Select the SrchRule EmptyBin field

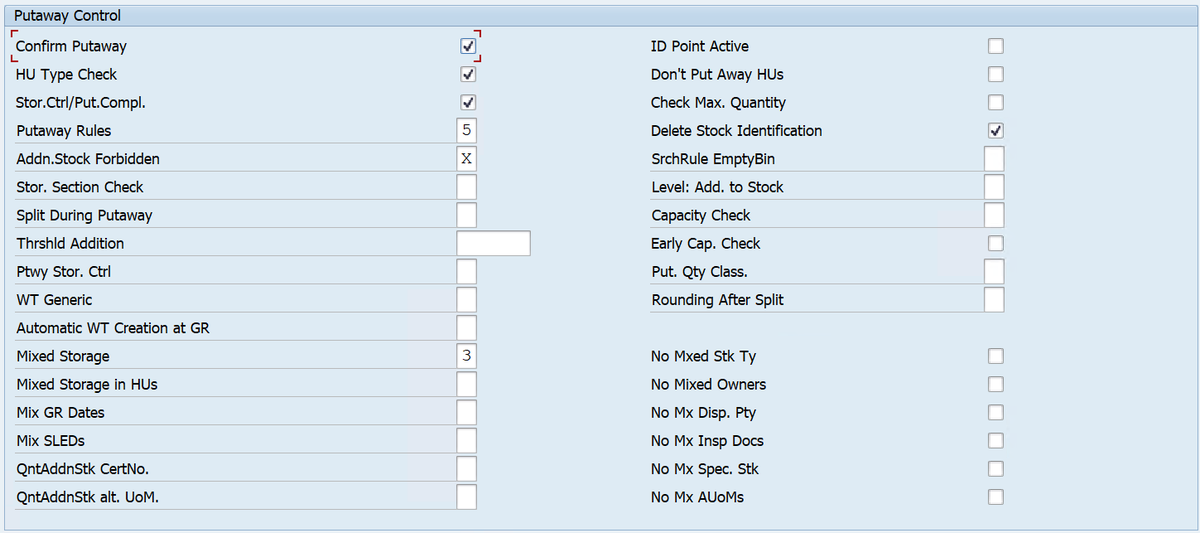pyautogui.click(x=994, y=159)
